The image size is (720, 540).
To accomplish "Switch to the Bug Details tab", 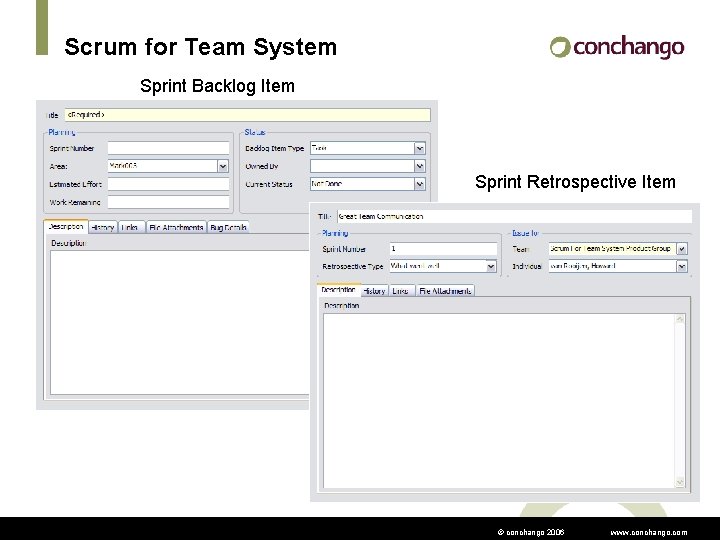I will point(228,227).
